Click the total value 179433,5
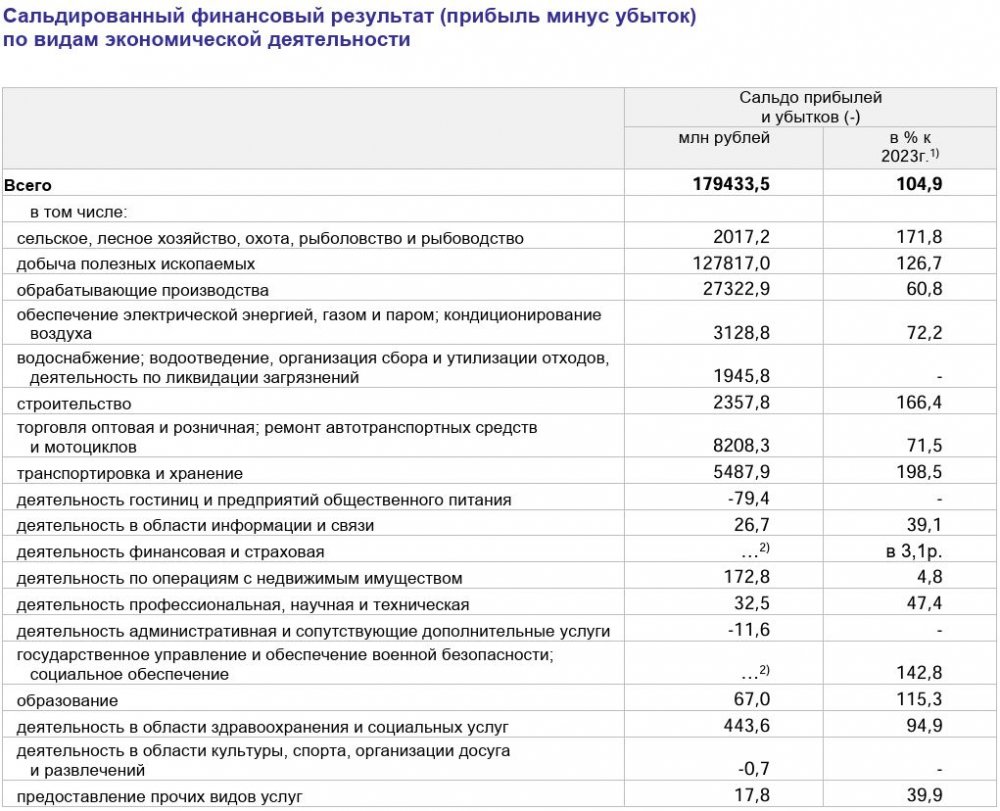The width and height of the screenshot is (1000, 811). click(x=731, y=184)
